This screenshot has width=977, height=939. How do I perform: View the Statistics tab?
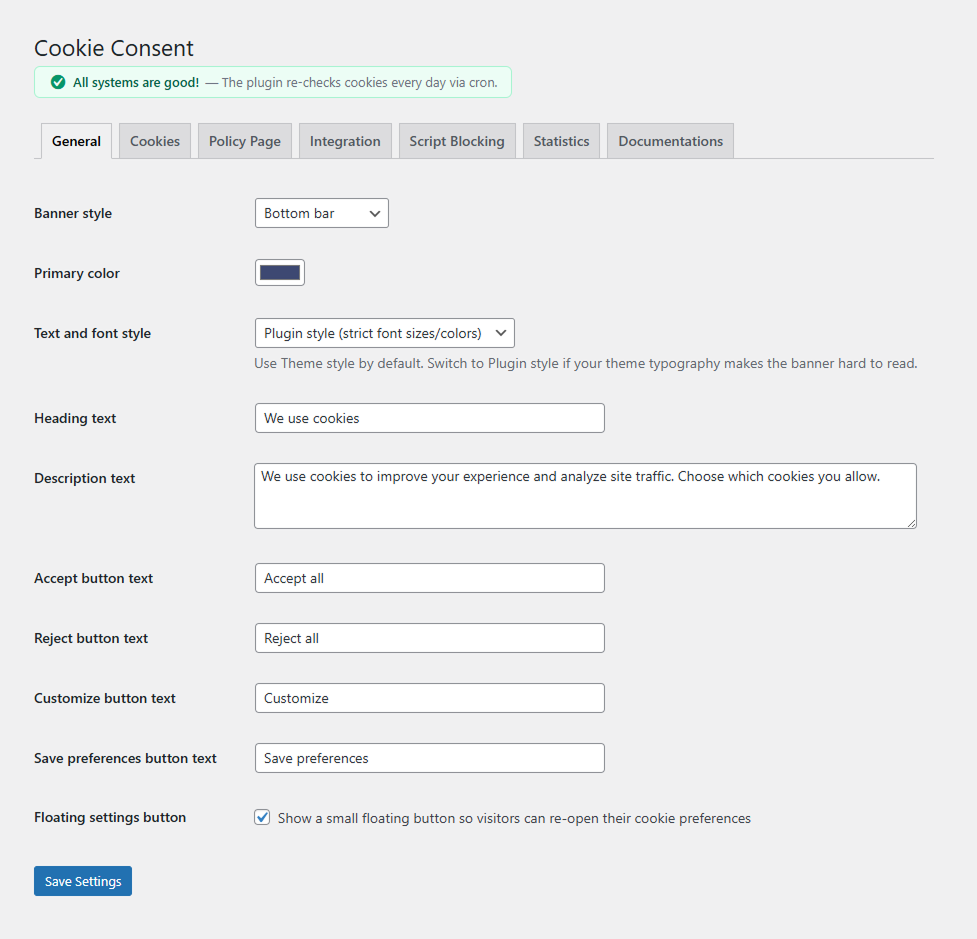[561, 140]
